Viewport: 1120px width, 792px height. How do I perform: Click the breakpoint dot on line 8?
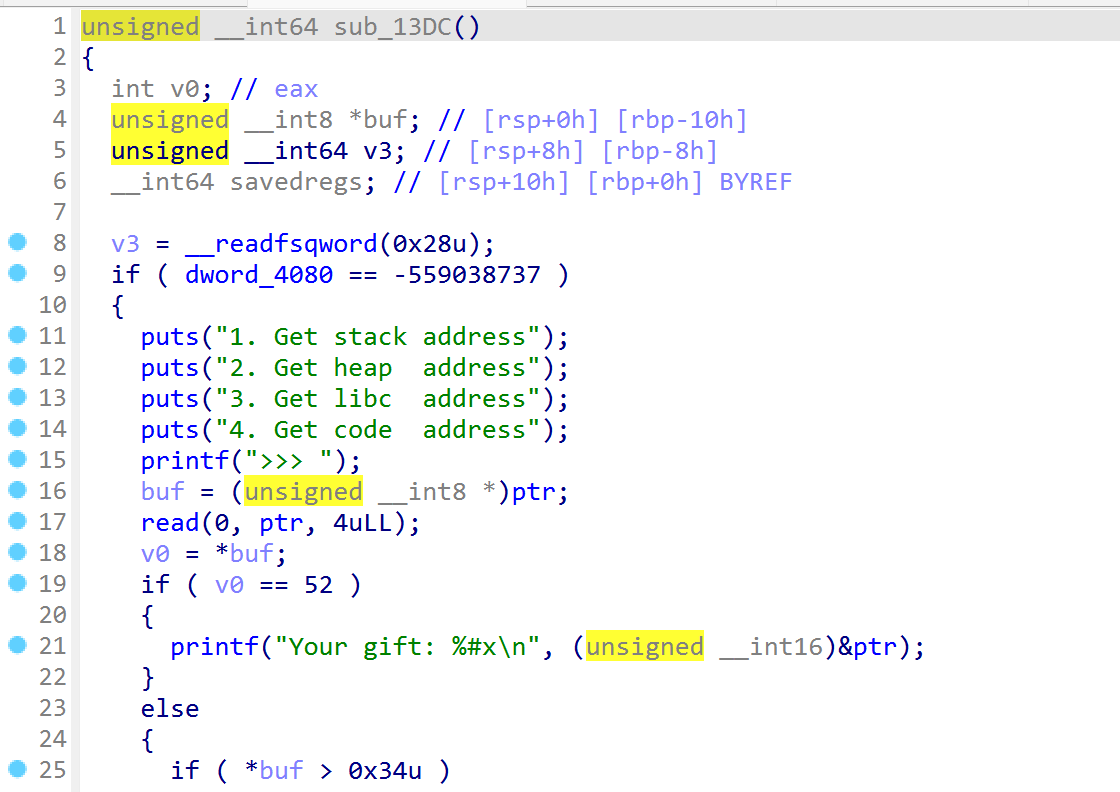(17, 242)
